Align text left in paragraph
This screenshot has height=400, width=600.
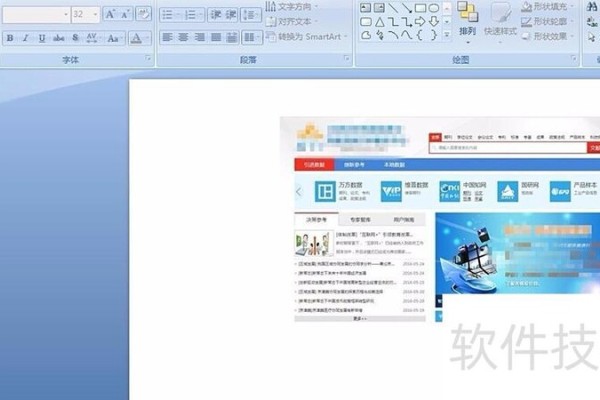(x=167, y=37)
